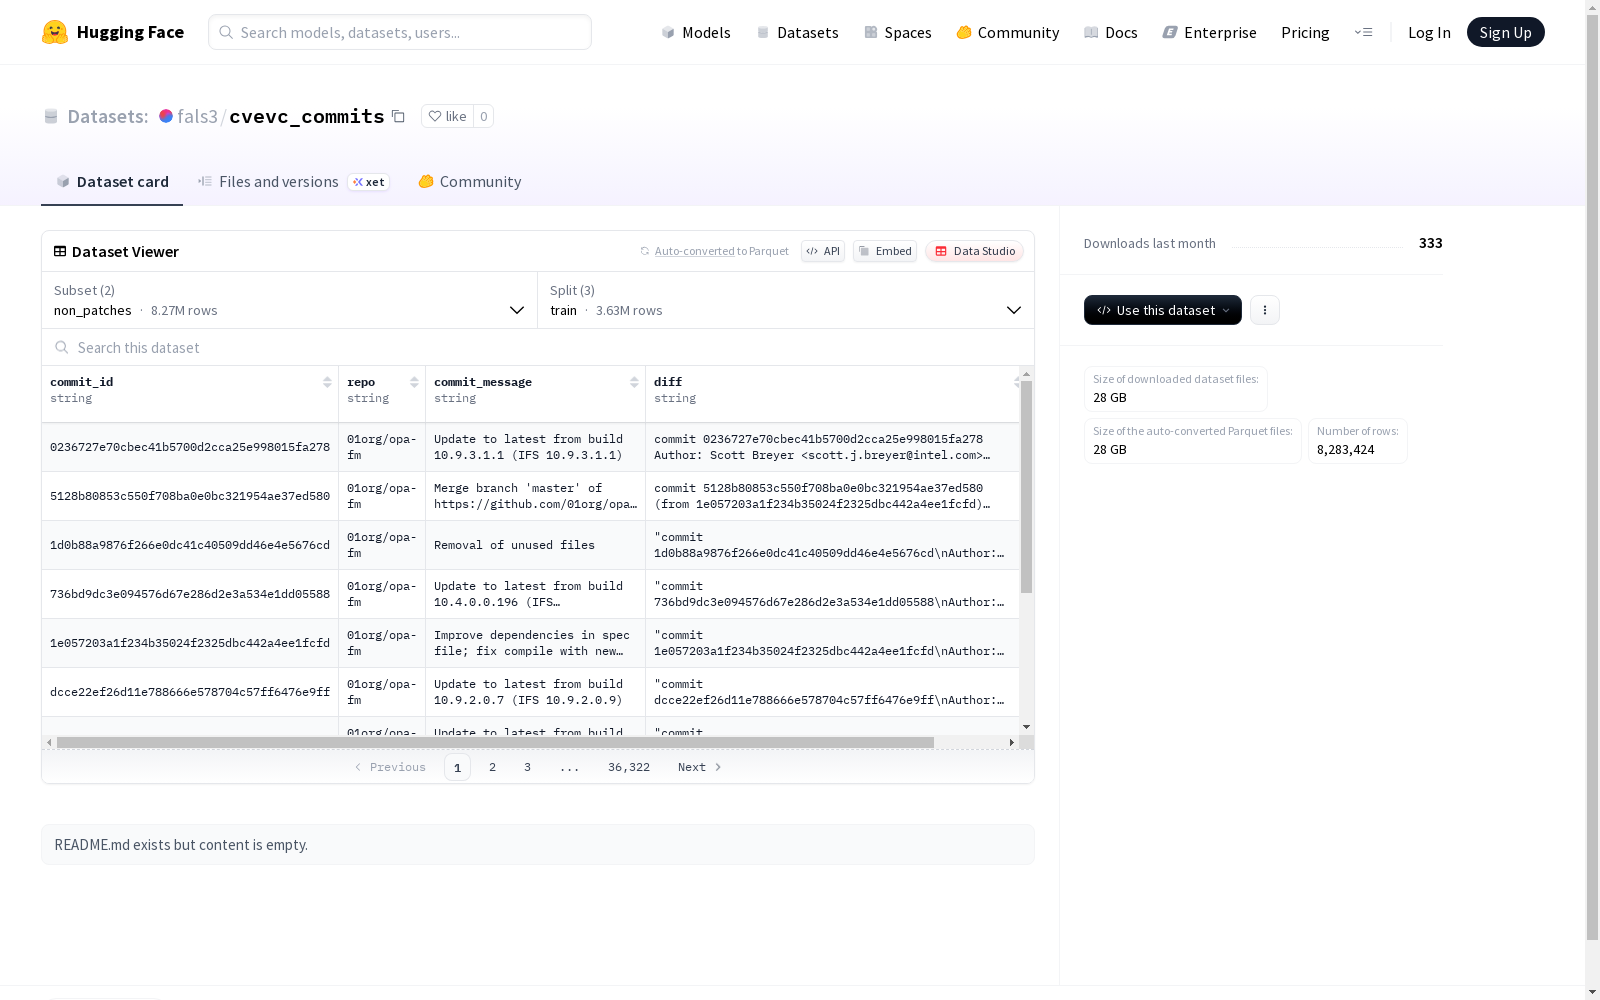Viewport: 1600px width, 1000px height.
Task: Open the Models menu
Action: tap(696, 32)
